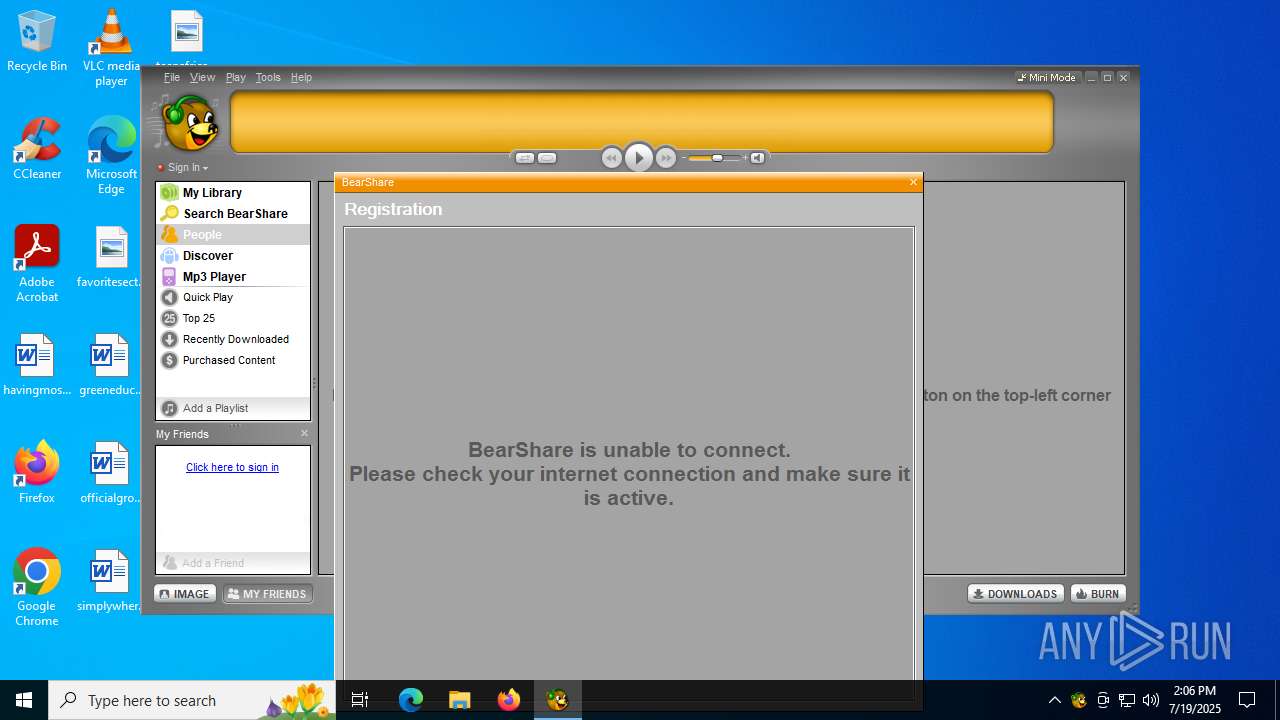The height and width of the screenshot is (720, 1280).
Task: Open Firefox desktop shortcut
Action: pyautogui.click(x=37, y=472)
